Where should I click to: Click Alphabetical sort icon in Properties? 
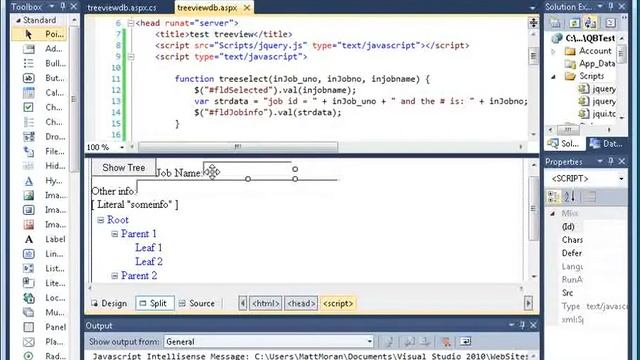(569, 197)
